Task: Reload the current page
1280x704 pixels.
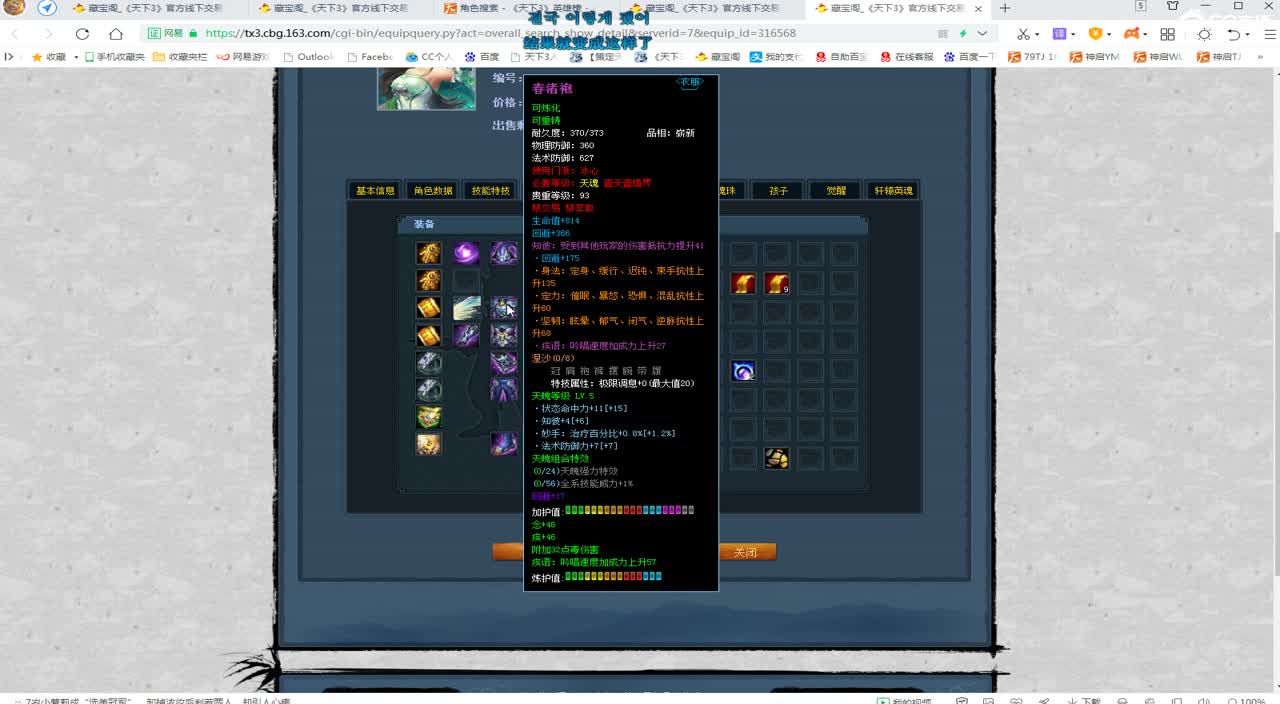Action: click(83, 33)
